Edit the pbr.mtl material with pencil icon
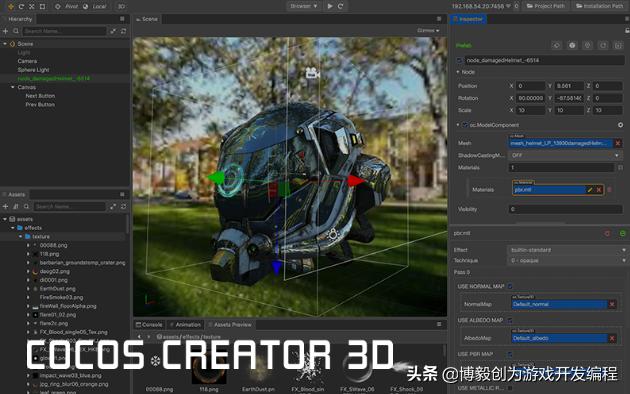The width and height of the screenshot is (630, 394). (x=589, y=190)
